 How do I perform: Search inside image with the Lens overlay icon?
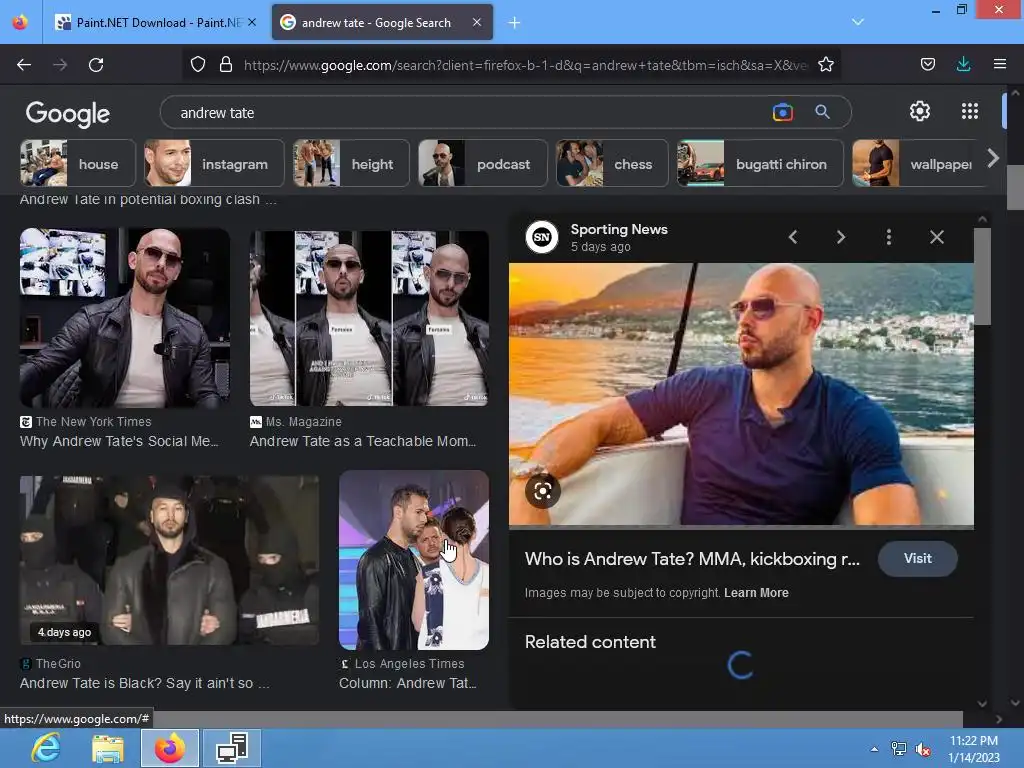[543, 490]
